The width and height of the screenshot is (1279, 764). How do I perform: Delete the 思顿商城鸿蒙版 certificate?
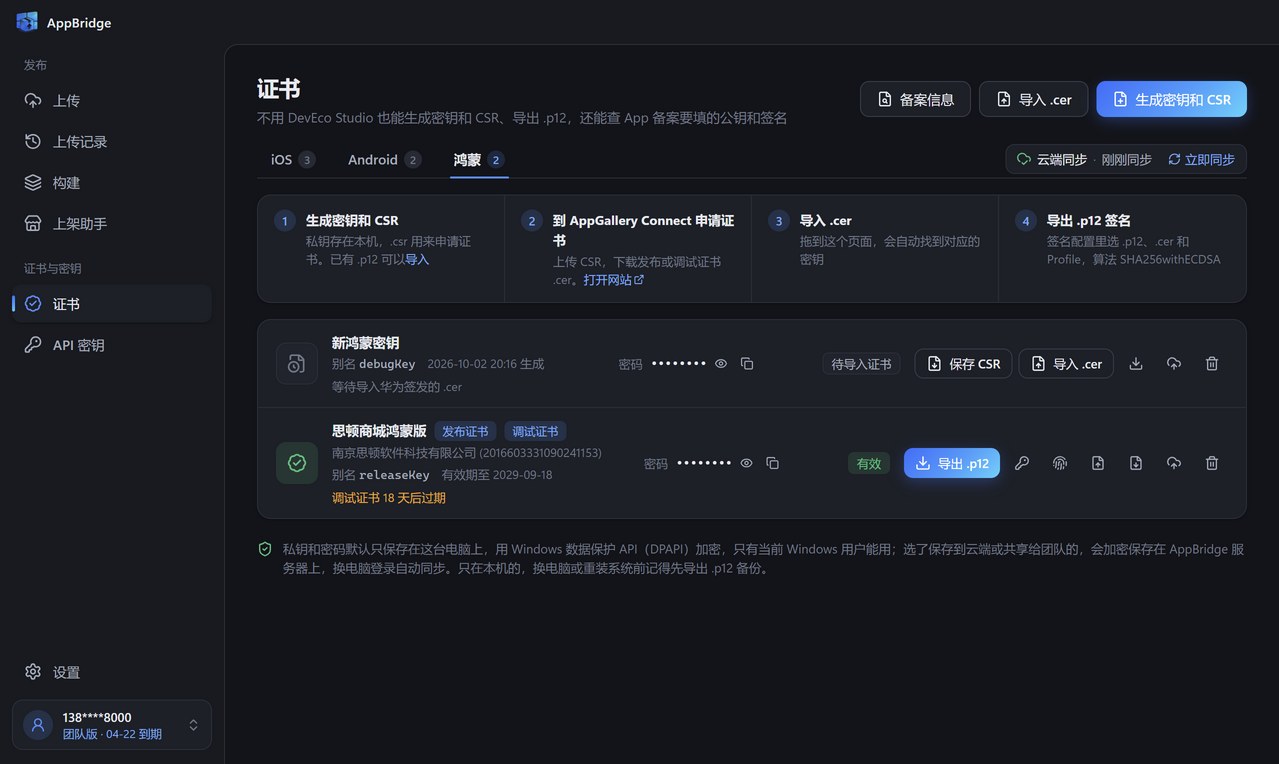(1212, 463)
